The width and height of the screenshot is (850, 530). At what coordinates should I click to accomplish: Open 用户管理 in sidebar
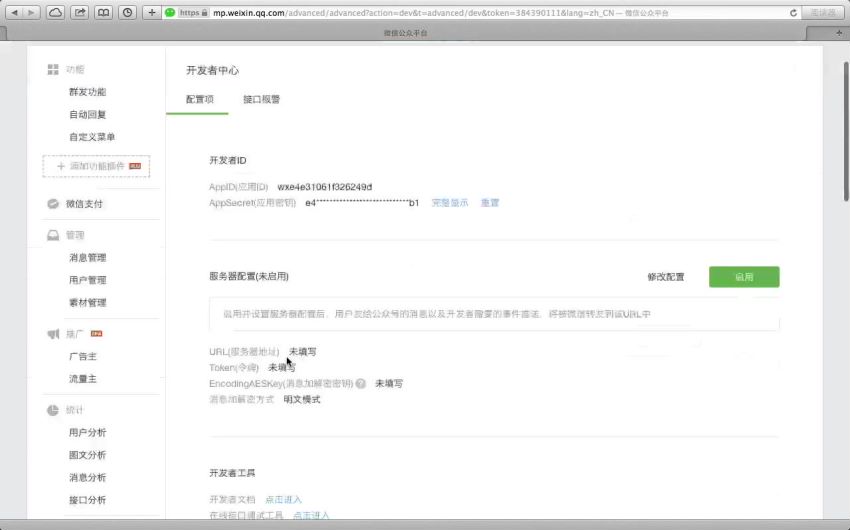coord(87,280)
